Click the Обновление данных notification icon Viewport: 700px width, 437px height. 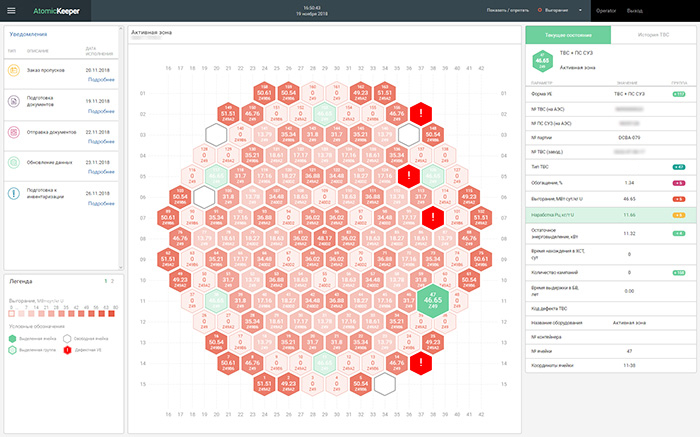tap(15, 162)
